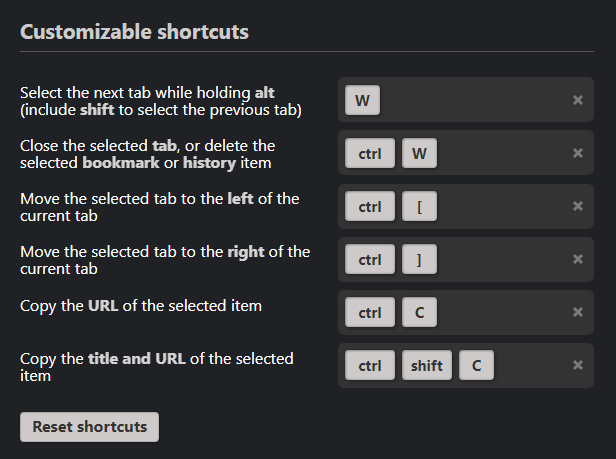Click the shift key chip
This screenshot has height=459, width=616.
[427, 365]
